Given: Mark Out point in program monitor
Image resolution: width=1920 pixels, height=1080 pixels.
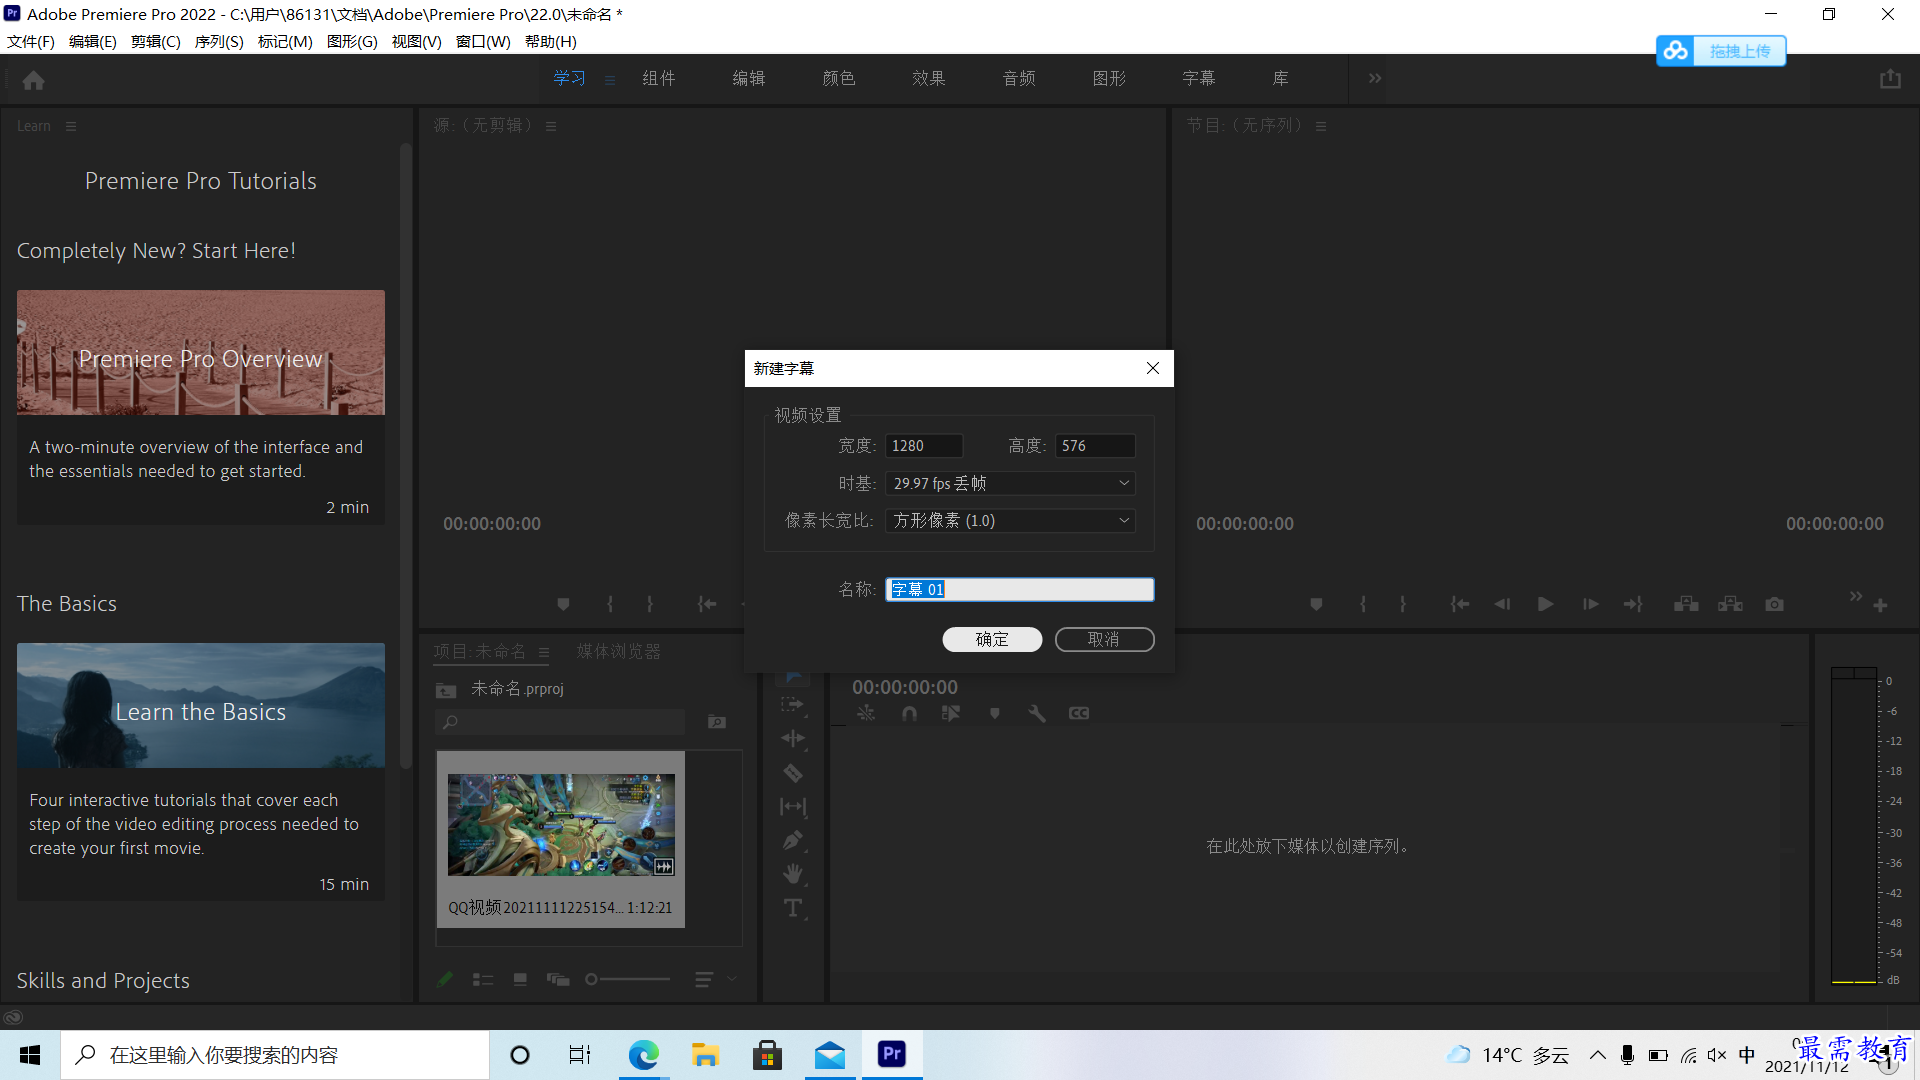Looking at the screenshot, I should [x=1402, y=604].
